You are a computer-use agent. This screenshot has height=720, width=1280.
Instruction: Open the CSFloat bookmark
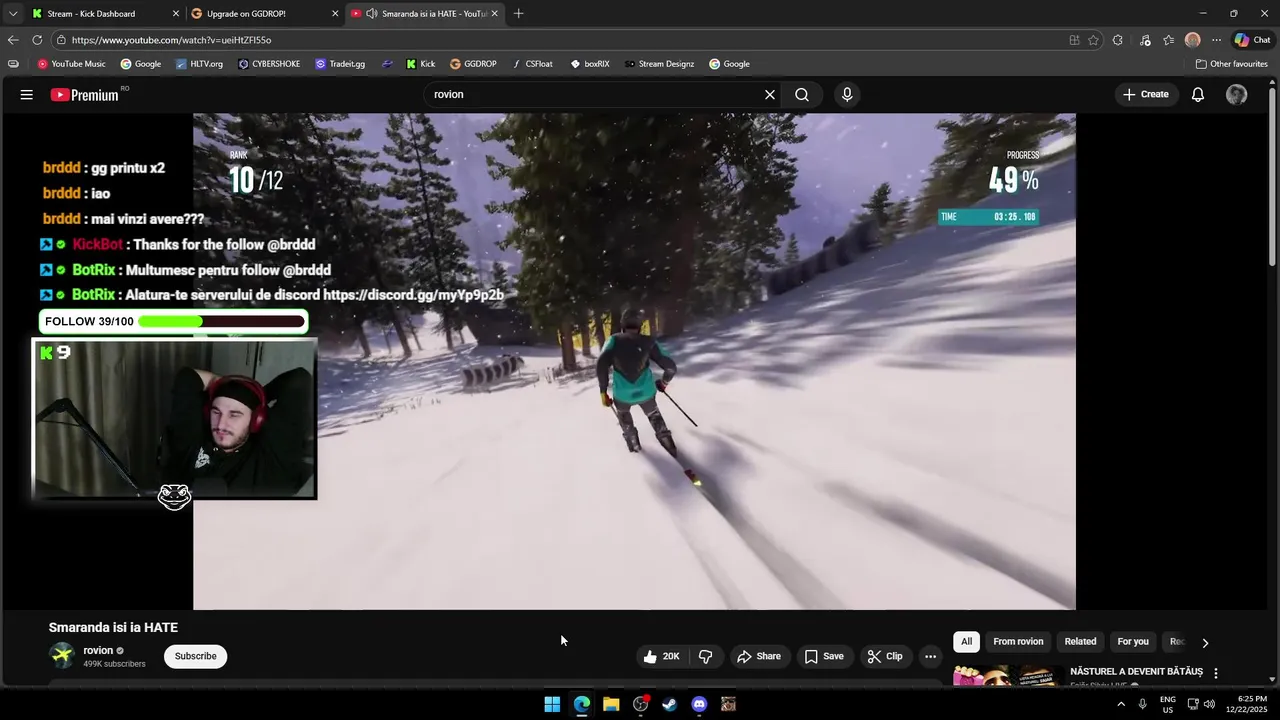coord(531,64)
